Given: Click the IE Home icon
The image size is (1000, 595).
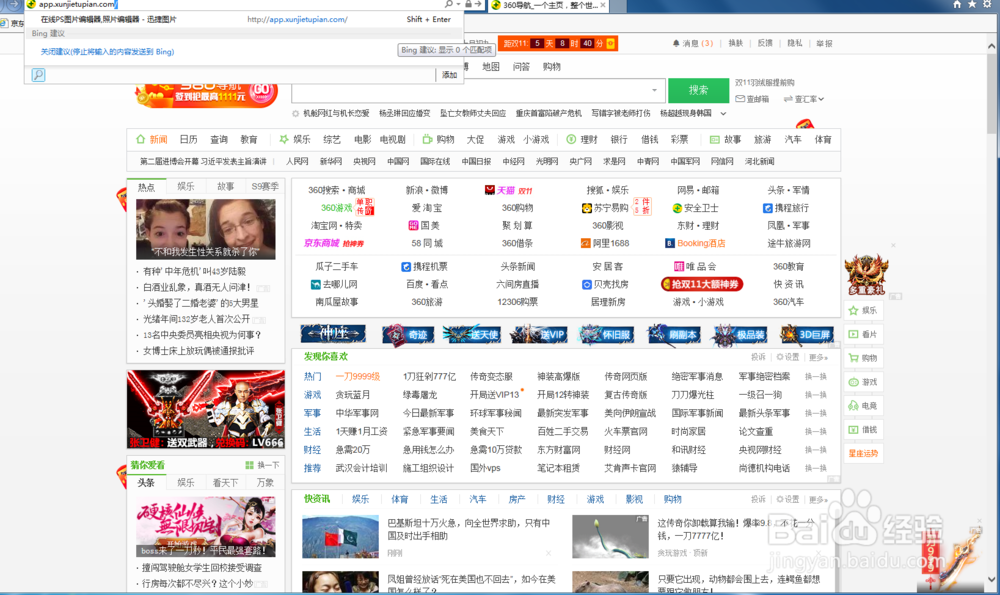Looking at the screenshot, I should pyautogui.click(x=957, y=4).
